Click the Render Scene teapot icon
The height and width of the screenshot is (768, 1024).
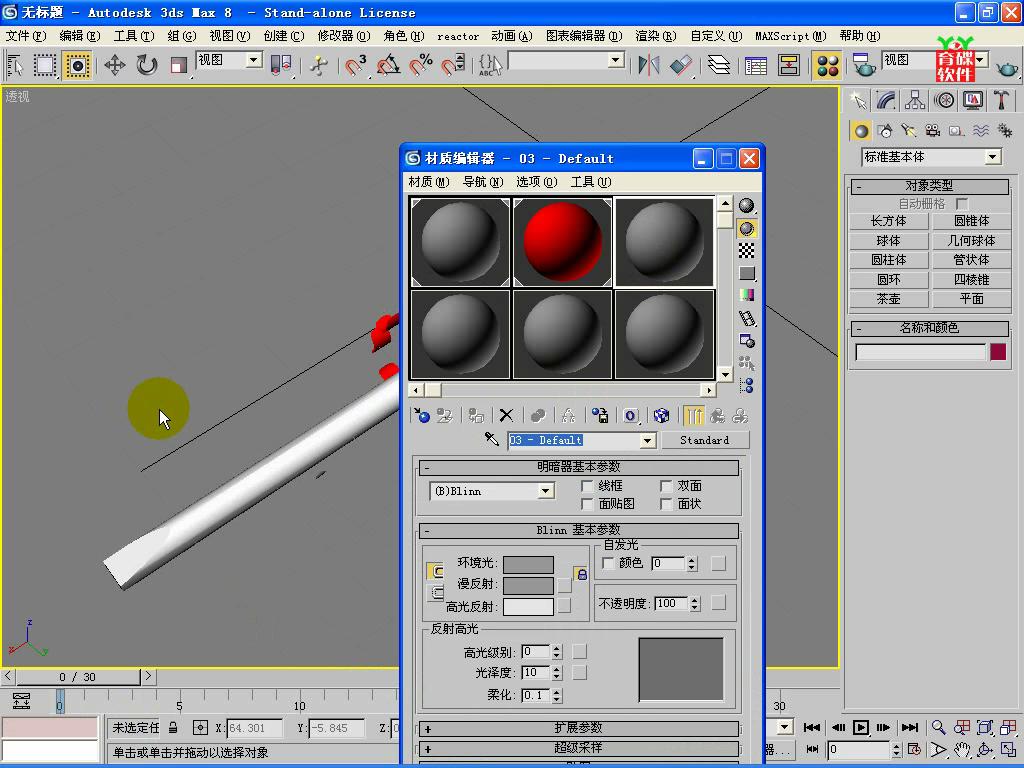click(864, 65)
